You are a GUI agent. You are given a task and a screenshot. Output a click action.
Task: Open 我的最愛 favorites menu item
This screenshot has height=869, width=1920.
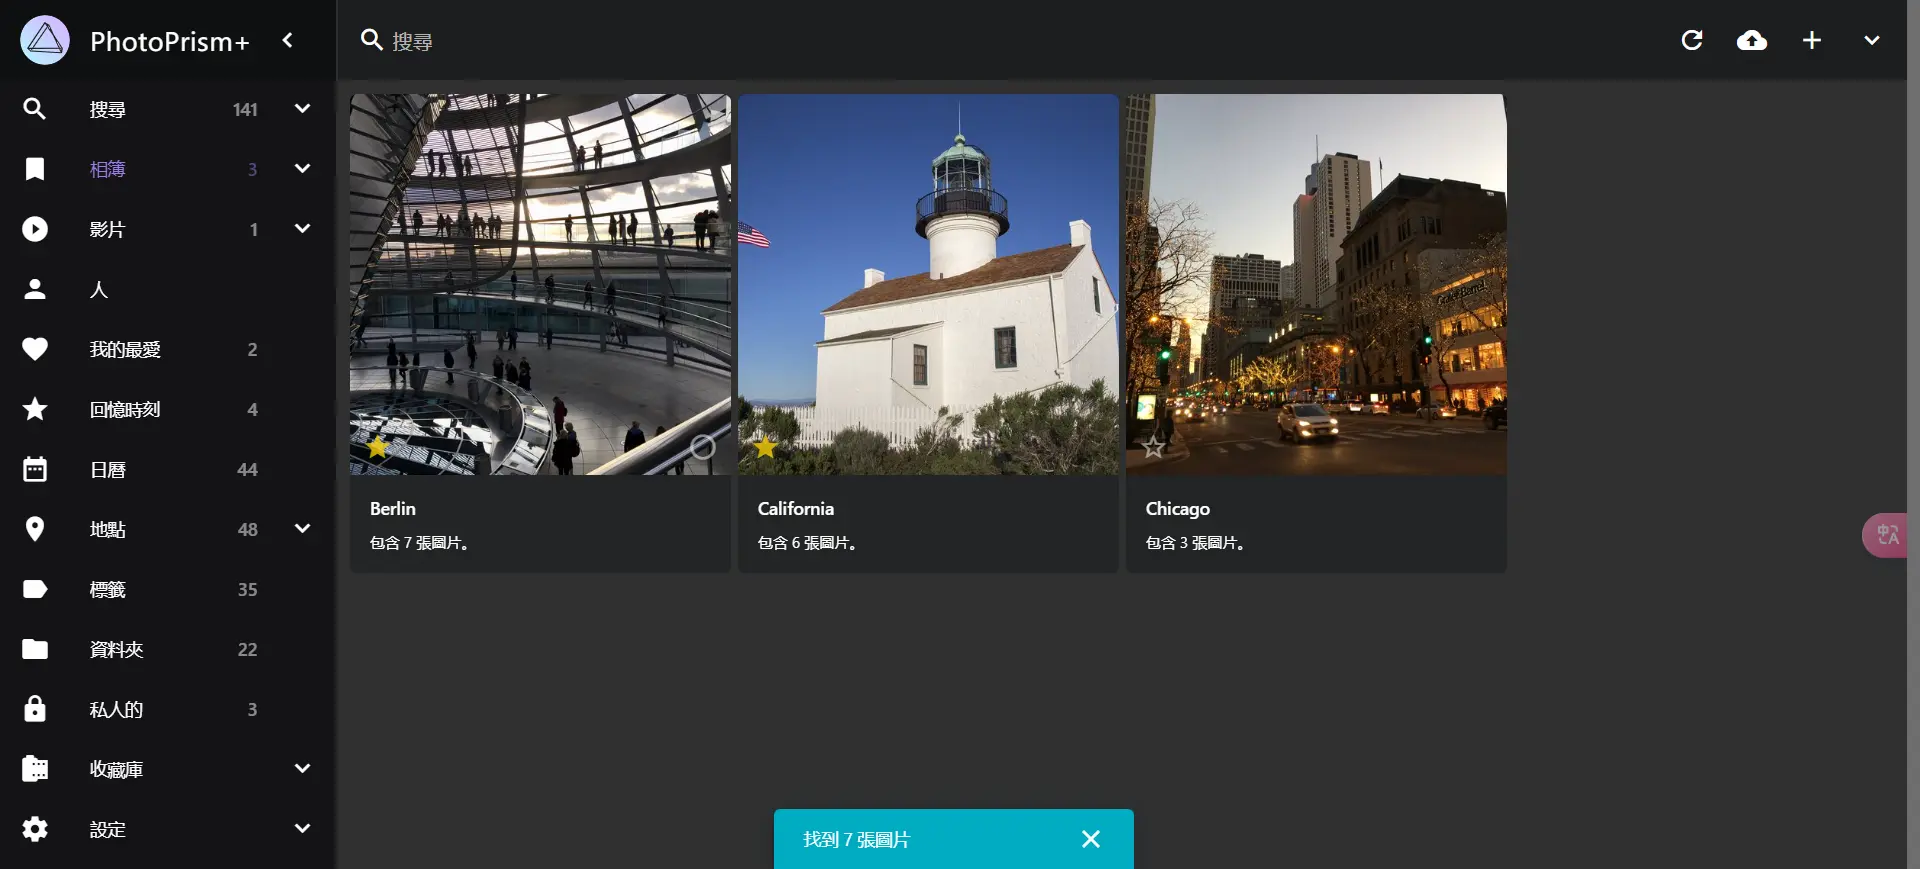pyautogui.click(x=168, y=349)
